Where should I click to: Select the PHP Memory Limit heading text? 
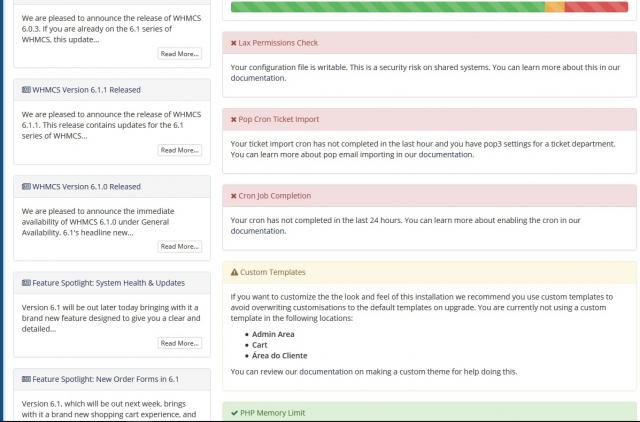pos(273,413)
